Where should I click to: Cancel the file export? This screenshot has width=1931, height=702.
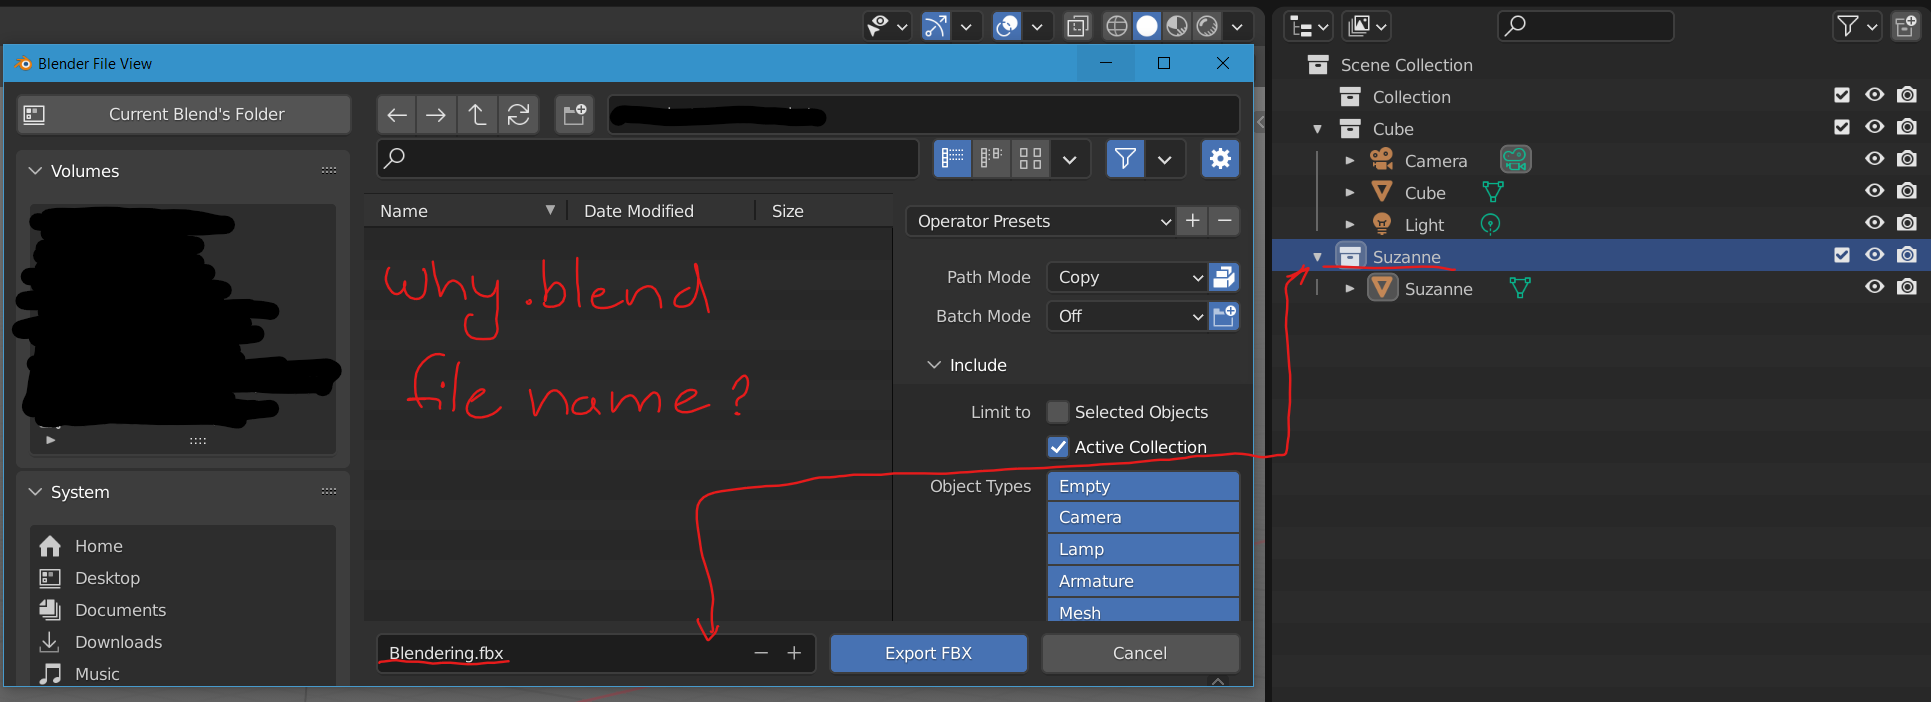pos(1140,653)
